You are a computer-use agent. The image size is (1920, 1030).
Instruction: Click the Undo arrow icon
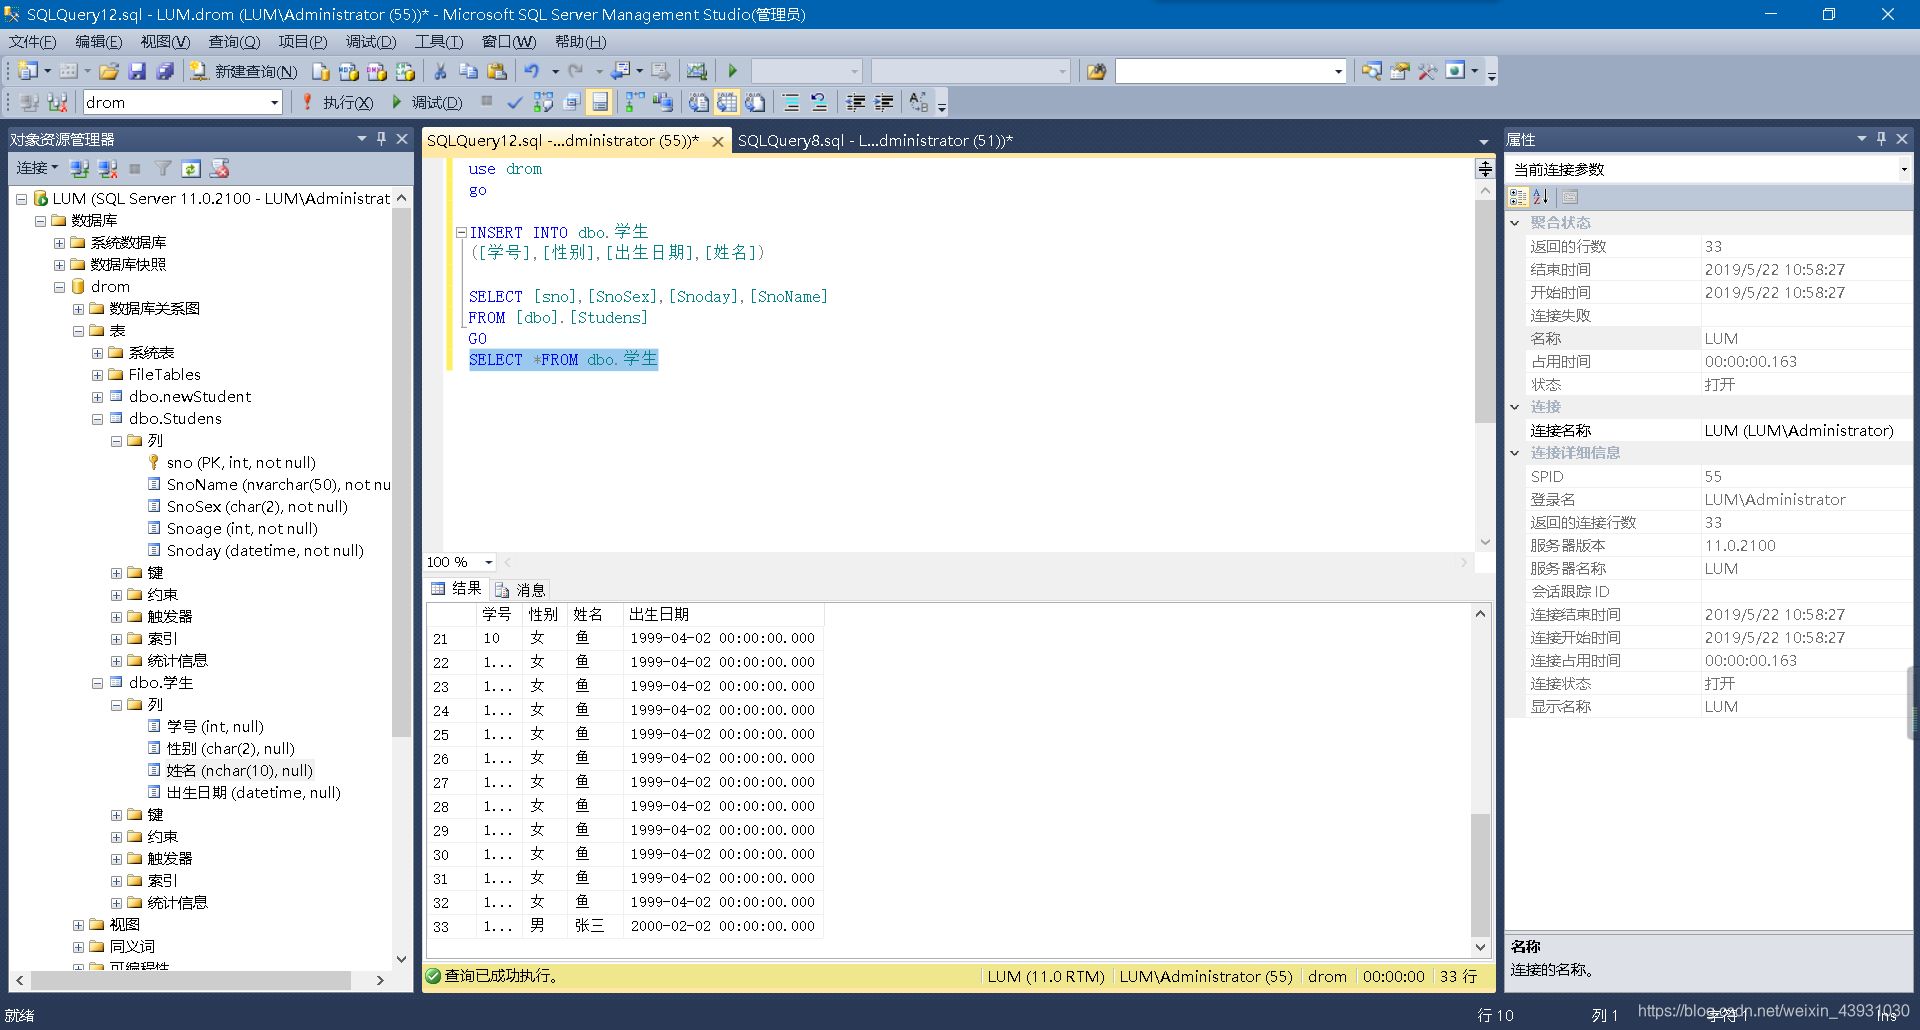532,71
